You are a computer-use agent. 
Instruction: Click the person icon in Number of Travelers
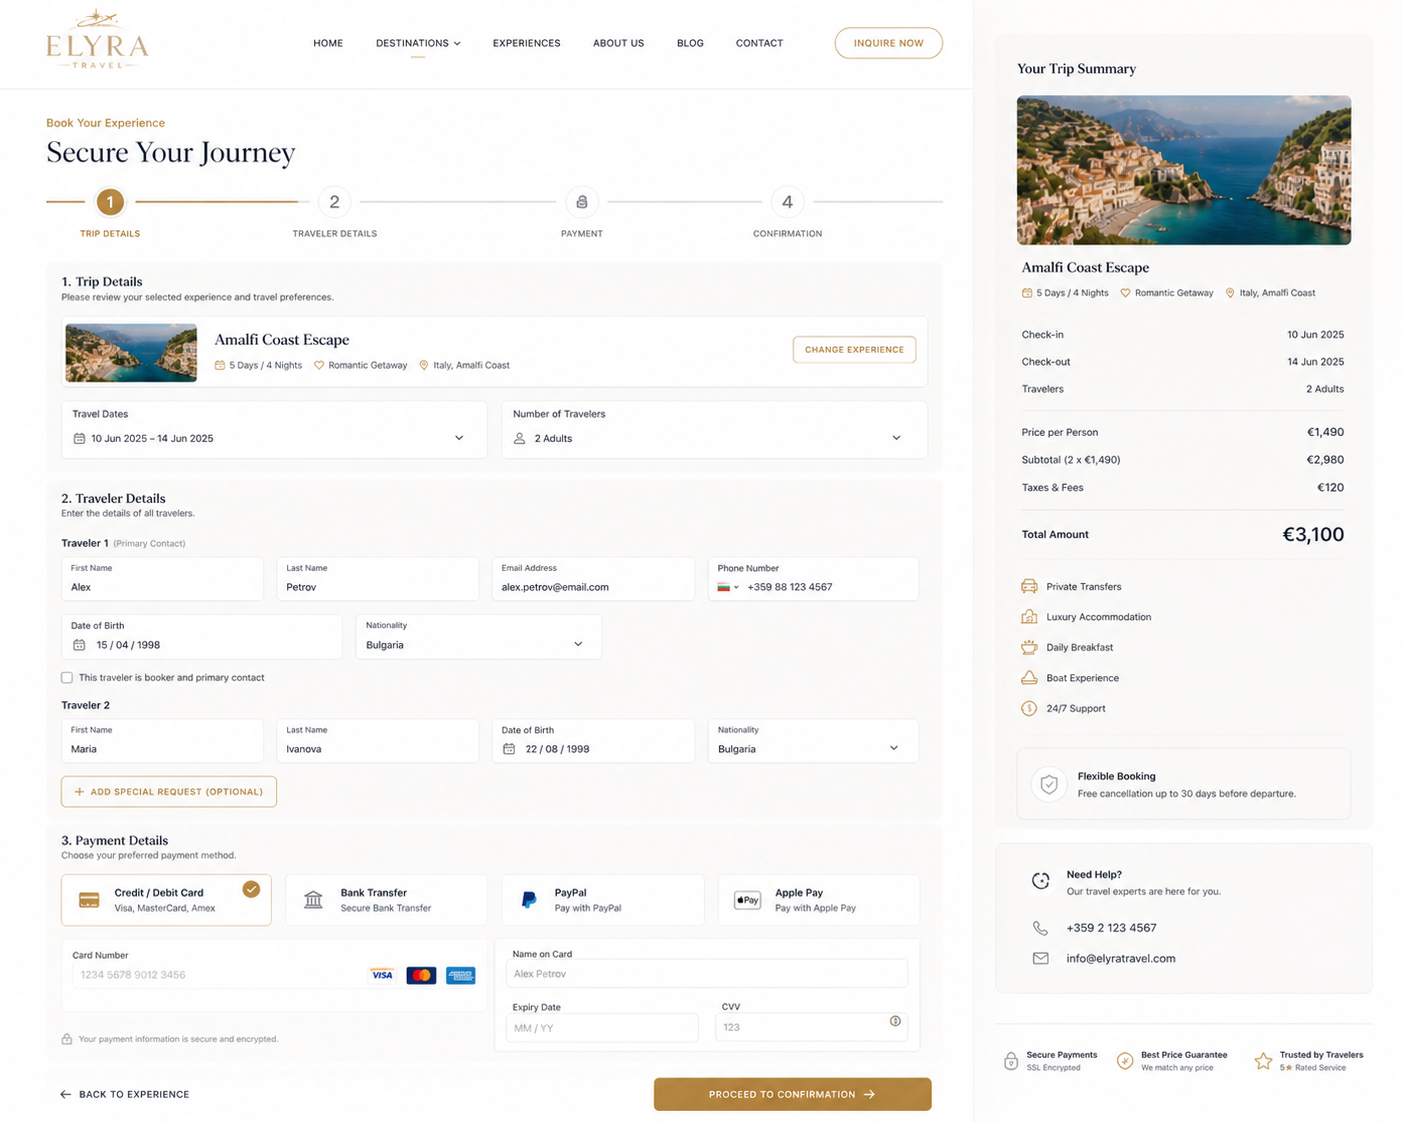tap(520, 438)
